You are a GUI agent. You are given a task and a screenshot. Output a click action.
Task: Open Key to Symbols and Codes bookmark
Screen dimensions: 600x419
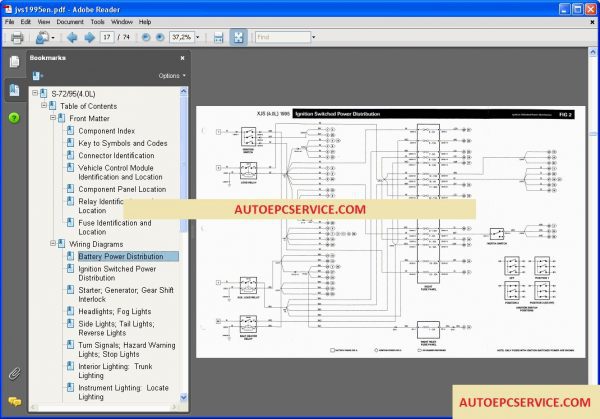[123, 143]
